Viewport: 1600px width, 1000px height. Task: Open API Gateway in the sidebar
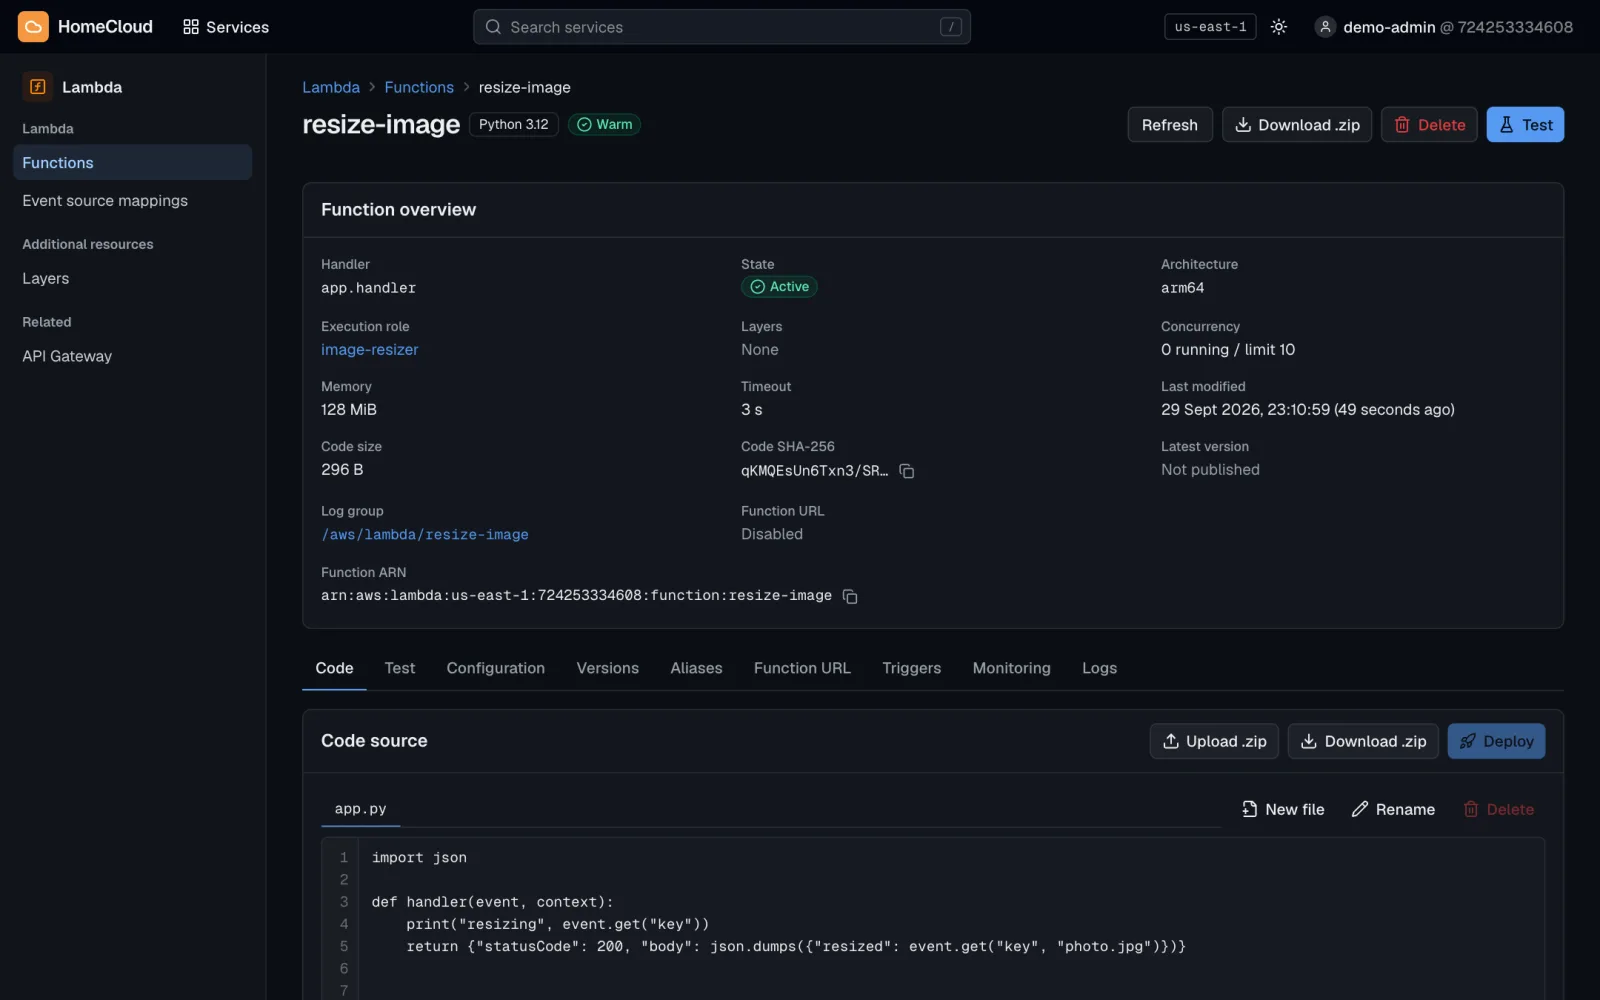[132, 357]
